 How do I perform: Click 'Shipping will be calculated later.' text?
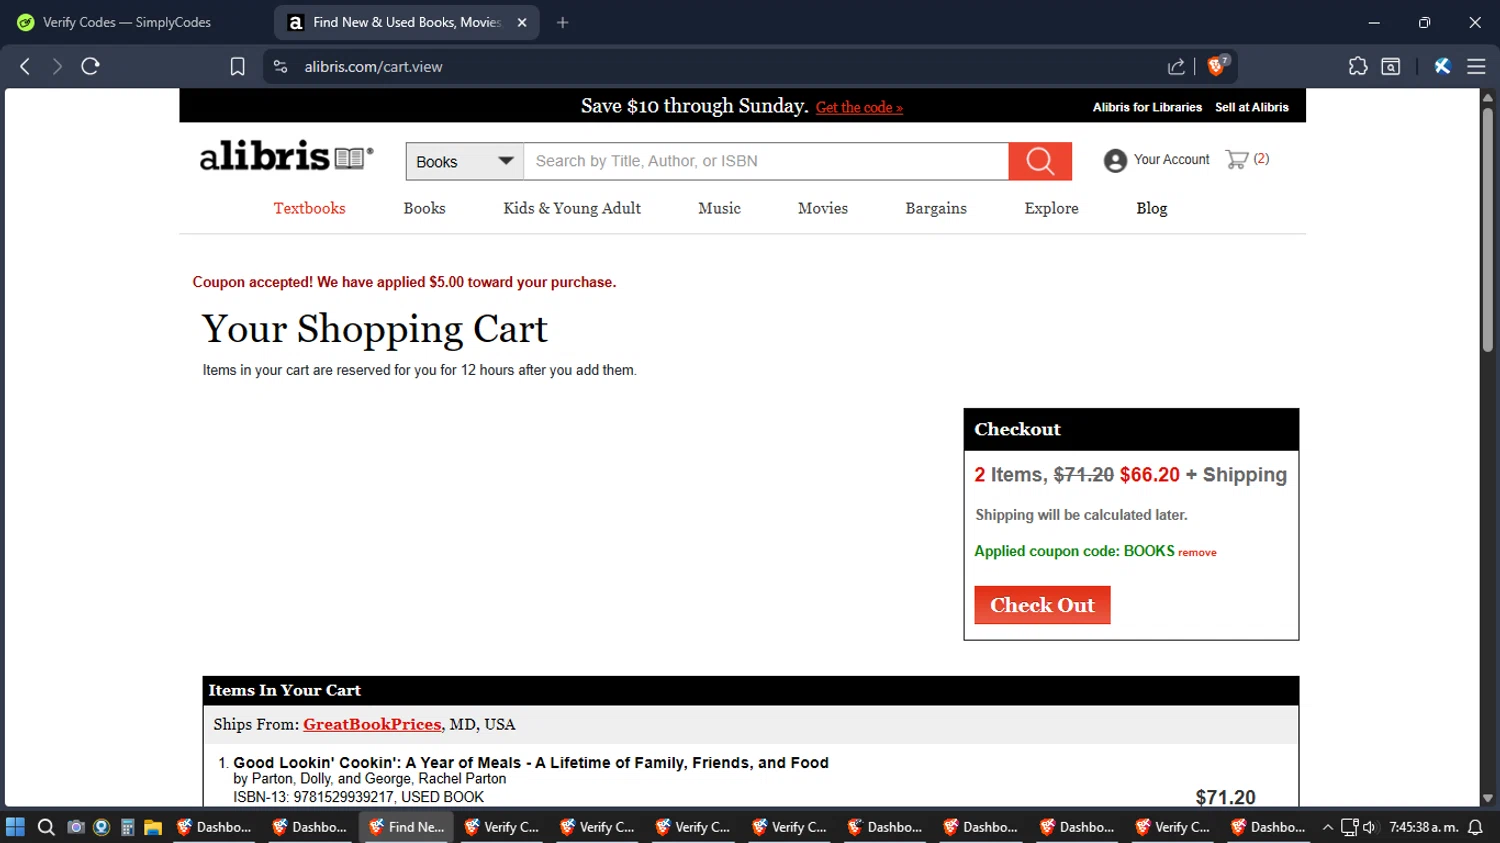pos(1081,515)
